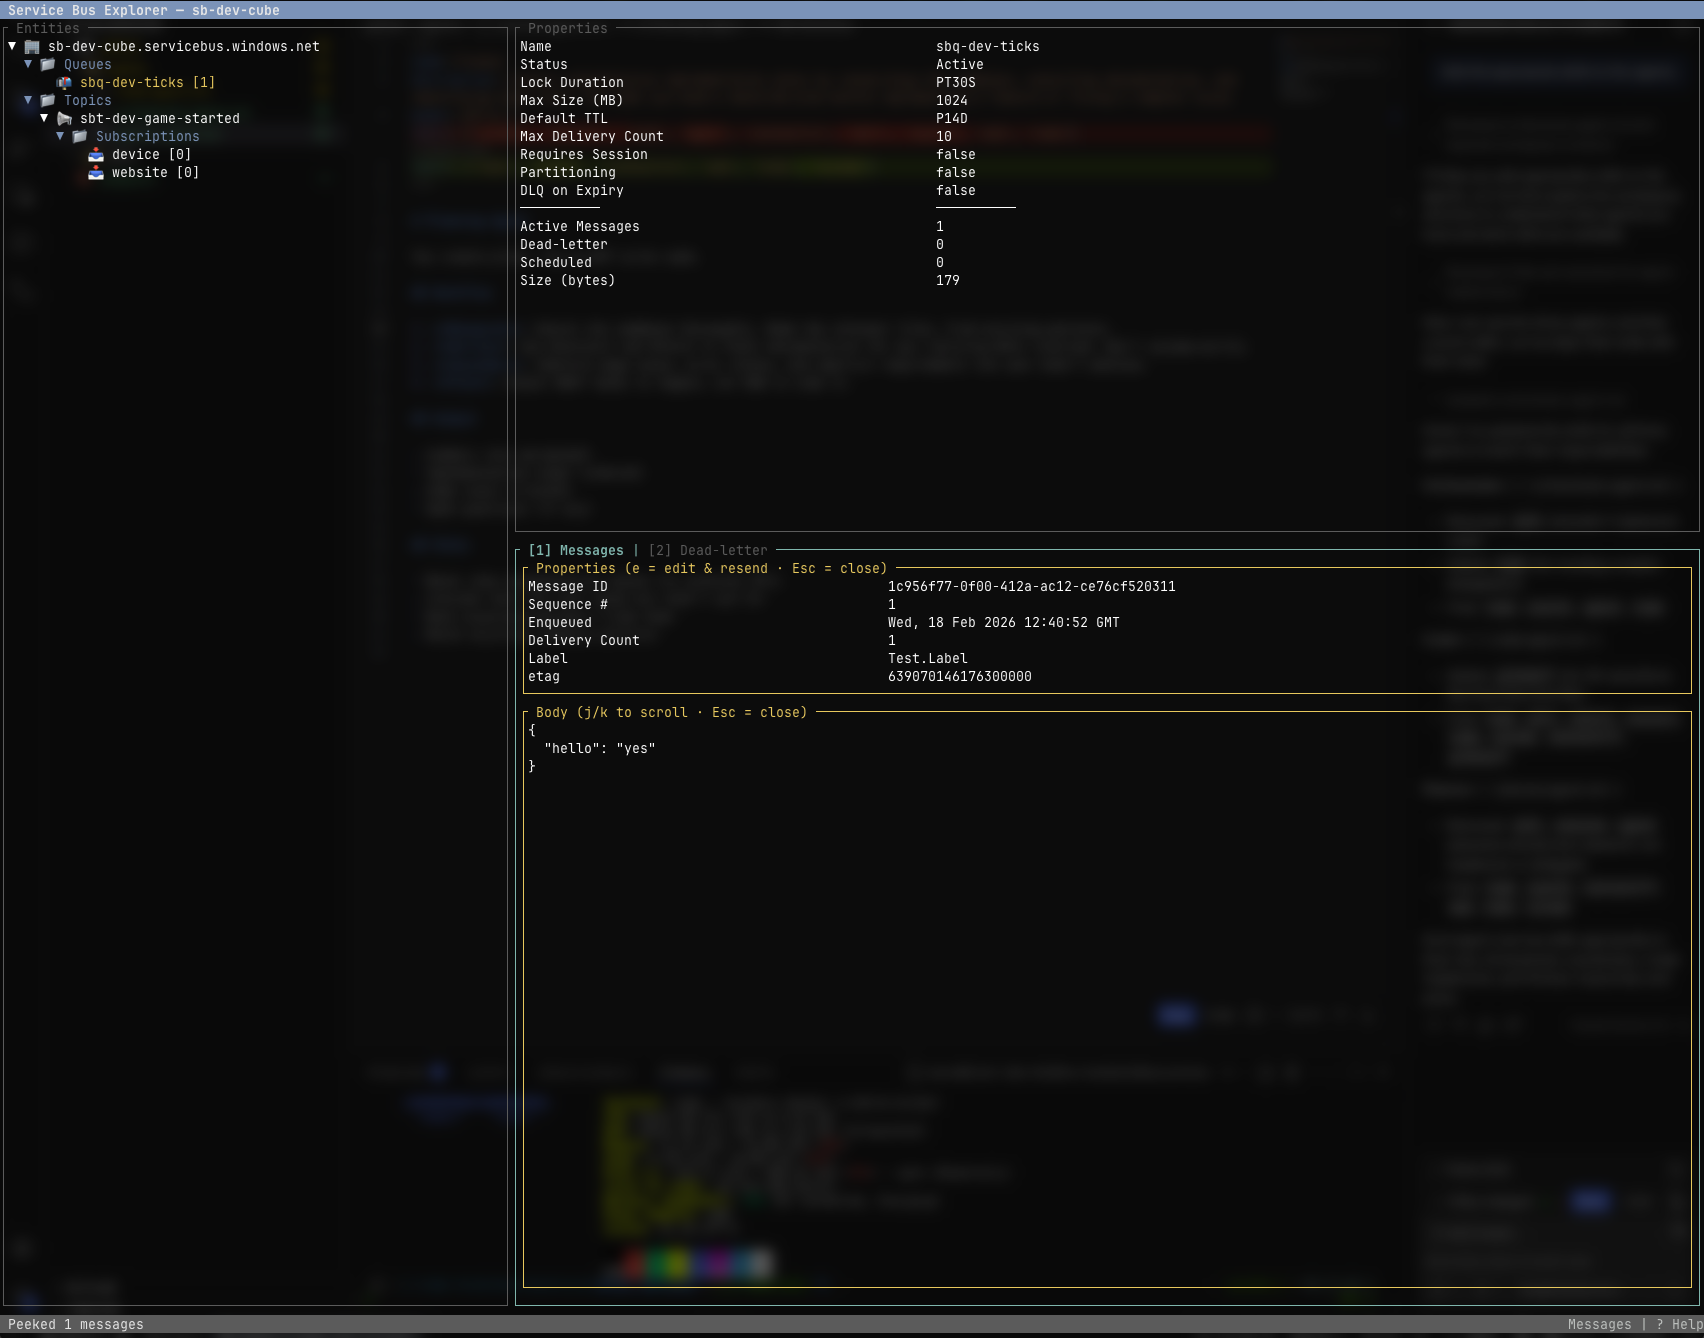Click the "hello": "yes" body line
Viewport: 1704px width, 1338px height.
coord(600,749)
